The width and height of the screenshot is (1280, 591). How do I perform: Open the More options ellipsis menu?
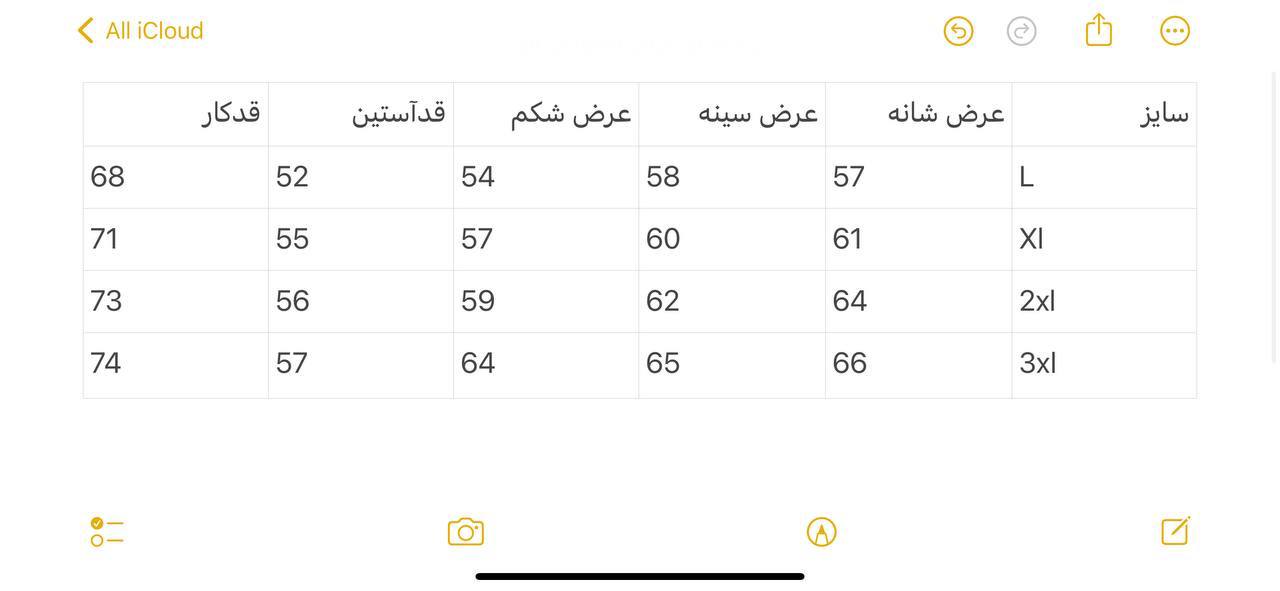1175,31
